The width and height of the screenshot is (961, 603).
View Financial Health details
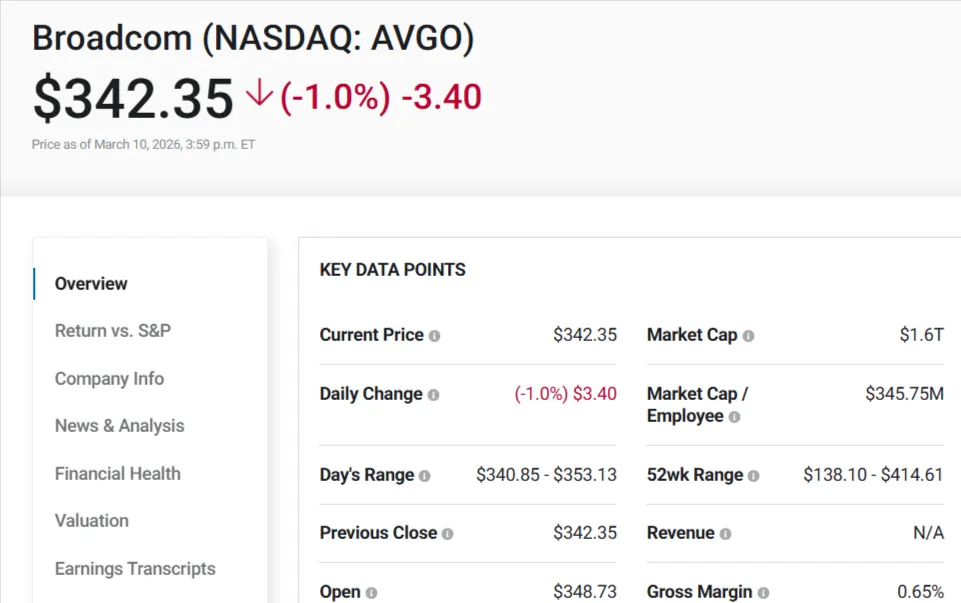tap(117, 473)
